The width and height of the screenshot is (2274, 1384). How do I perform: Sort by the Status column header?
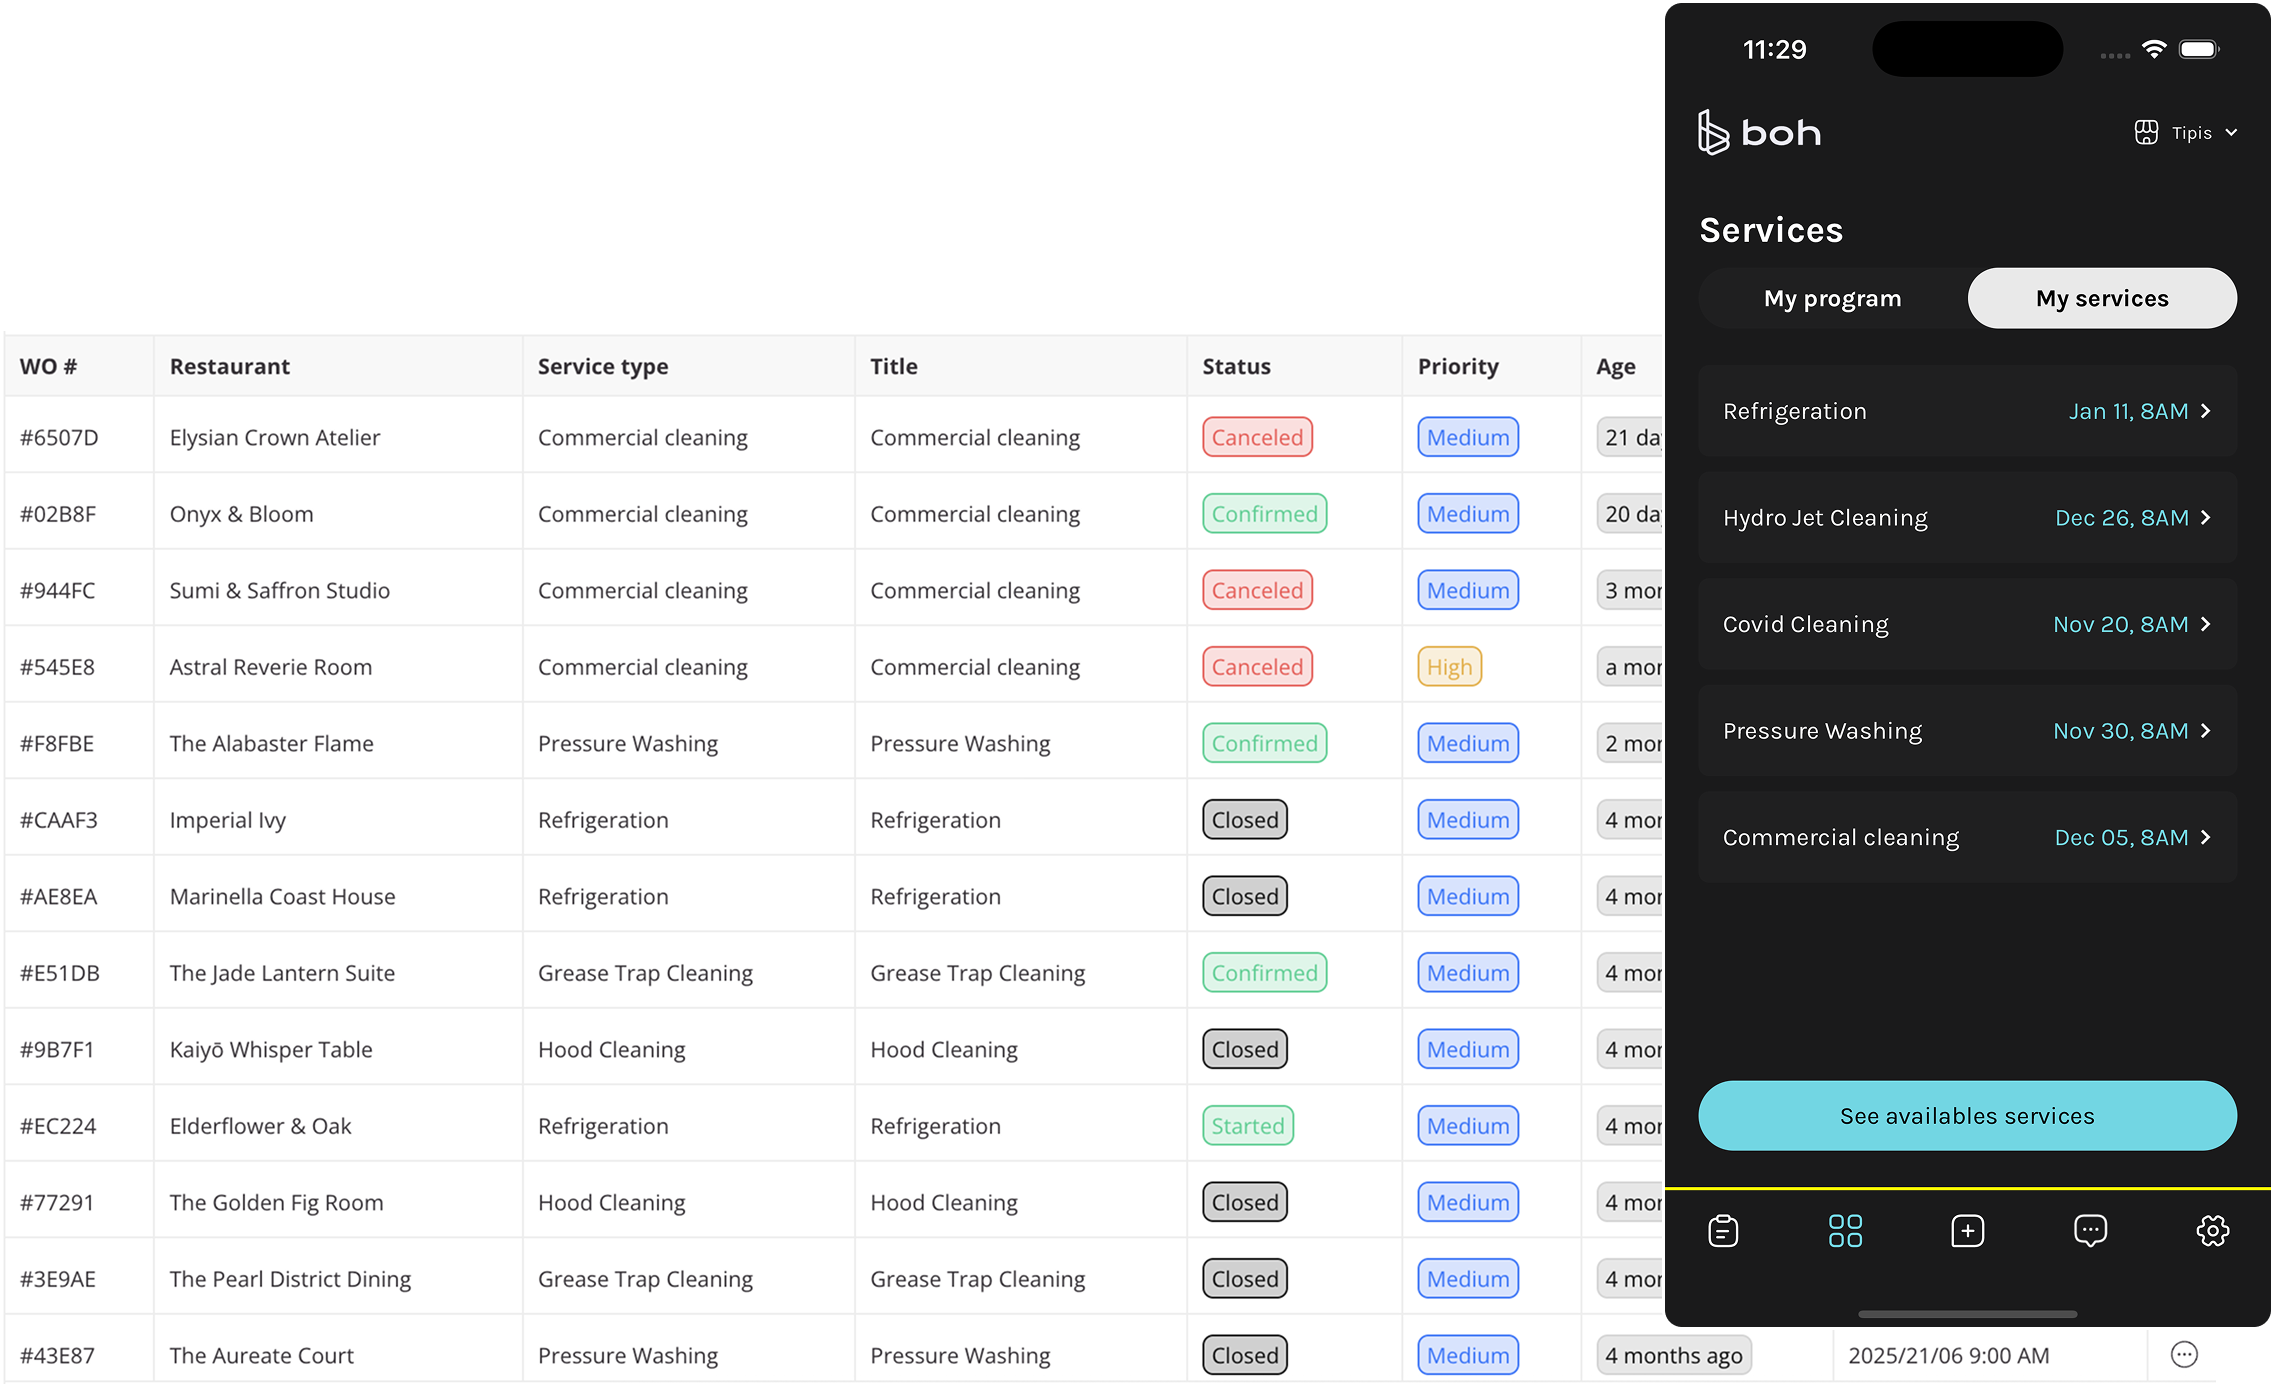(x=1236, y=366)
